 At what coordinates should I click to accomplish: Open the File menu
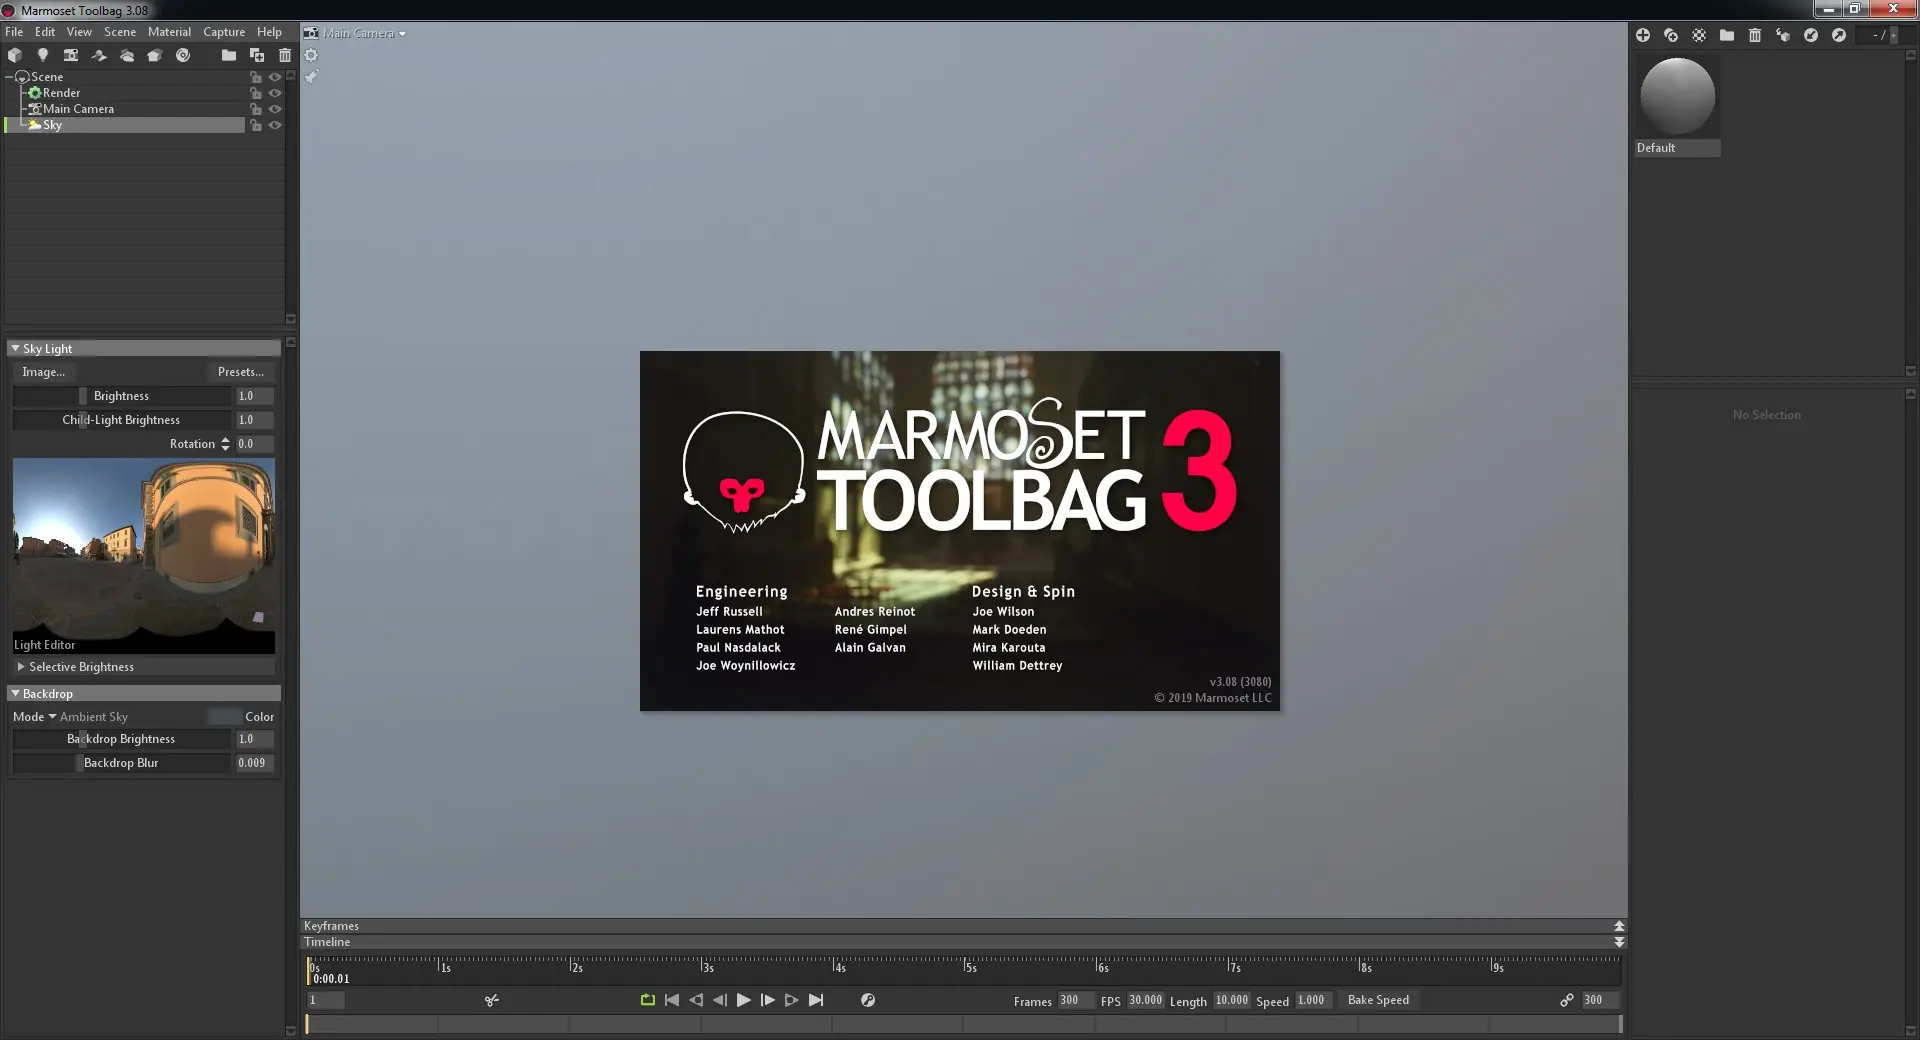(x=14, y=32)
